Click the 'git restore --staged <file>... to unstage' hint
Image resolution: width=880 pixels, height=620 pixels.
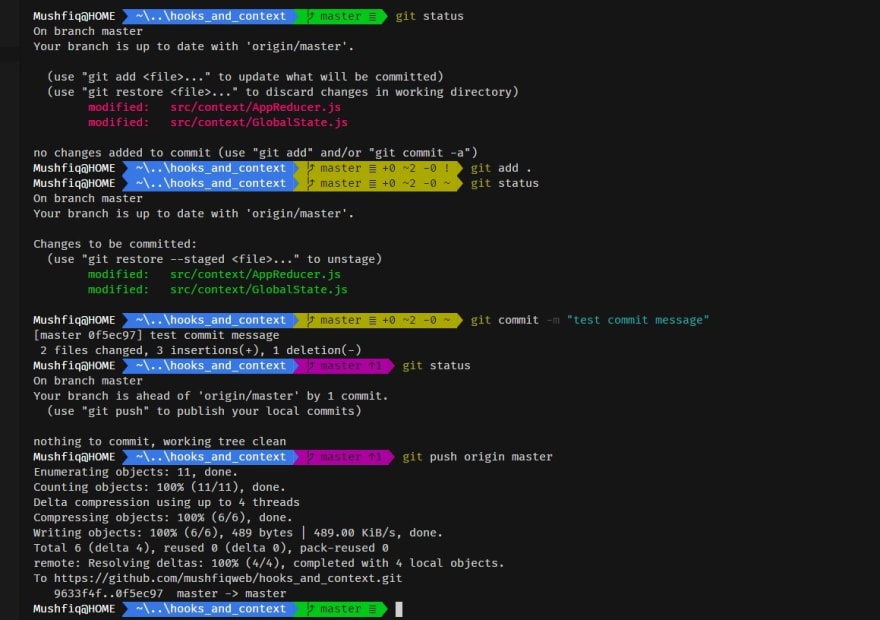pos(214,259)
